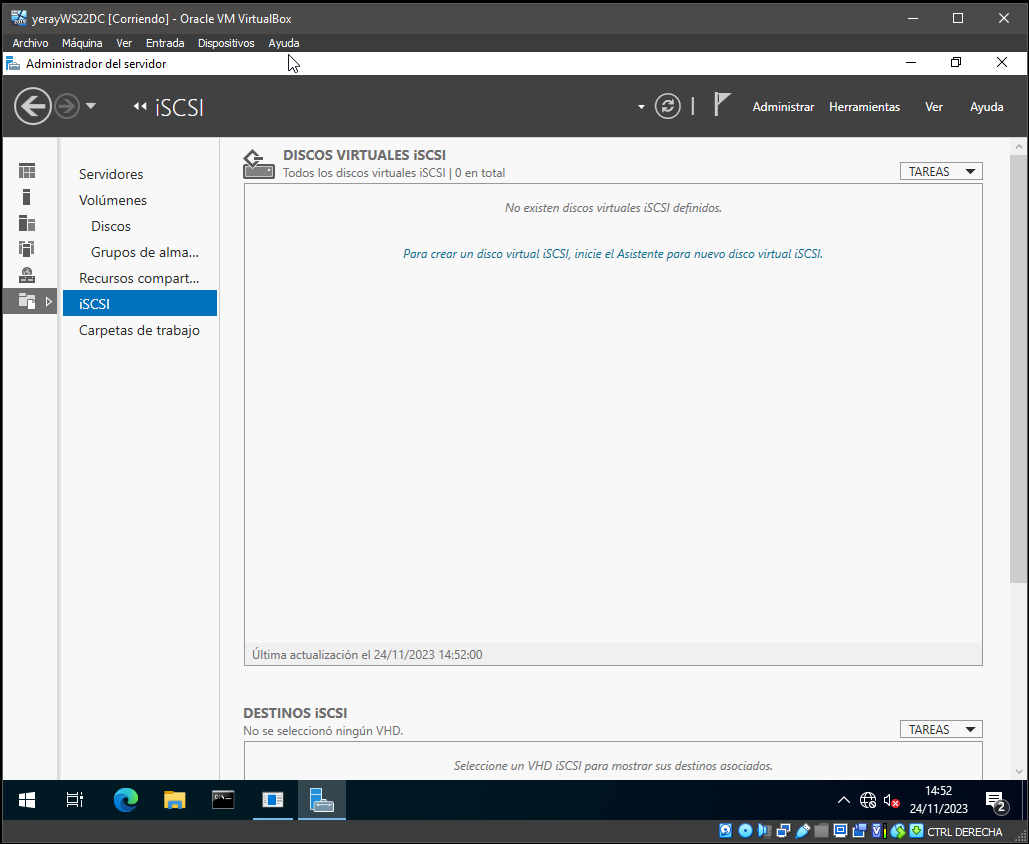Click the VirtualBox recording status icon
Viewport: 1029px width, 844px height.
click(859, 831)
